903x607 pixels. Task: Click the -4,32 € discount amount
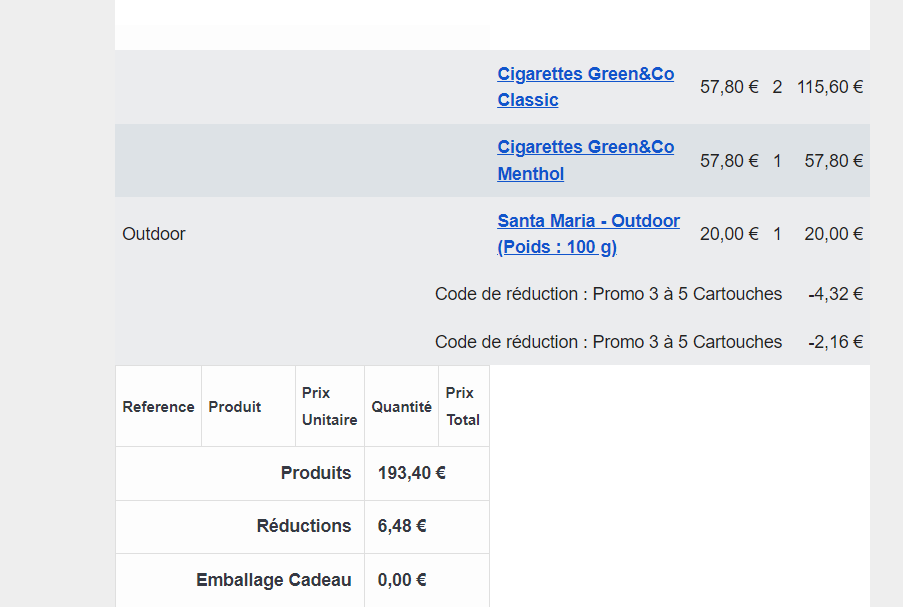pos(835,294)
